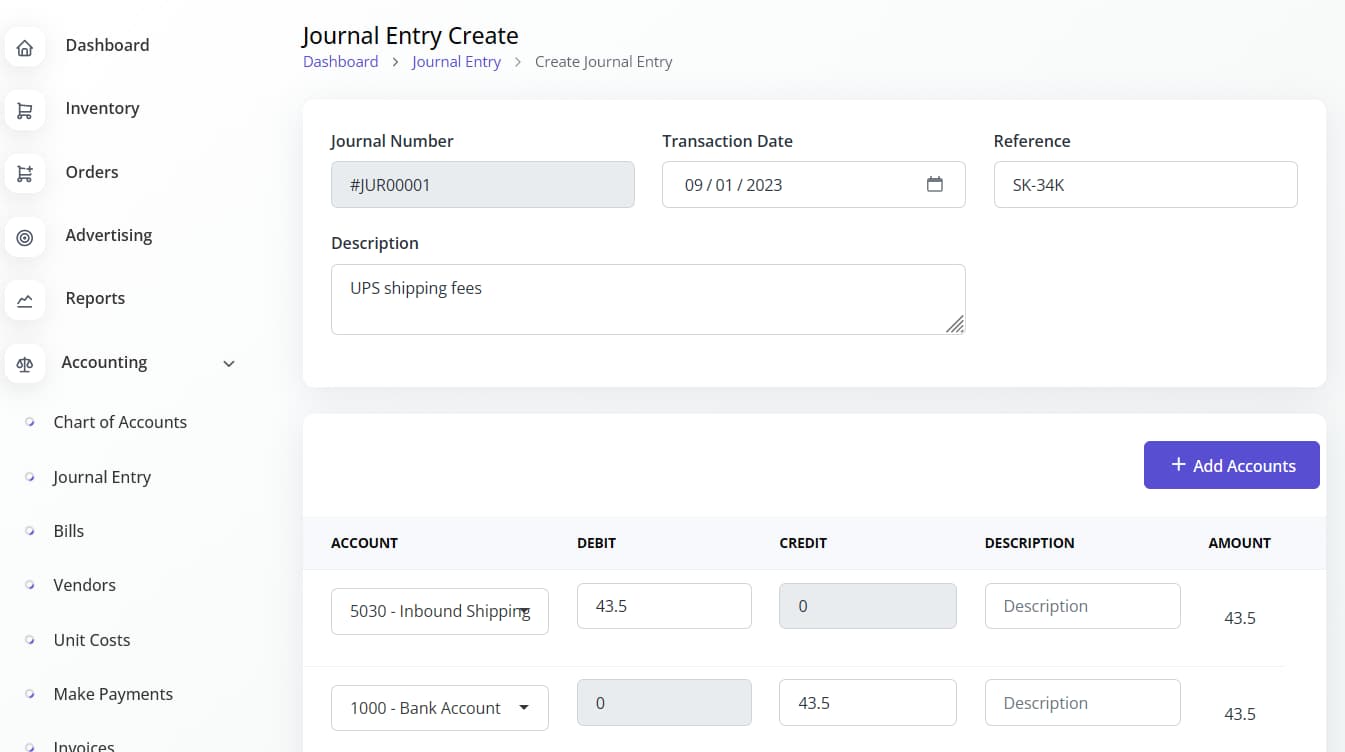Screen dimensions: 1345x752
Task: Select Make Payments in the sidebar
Action: click(113, 694)
